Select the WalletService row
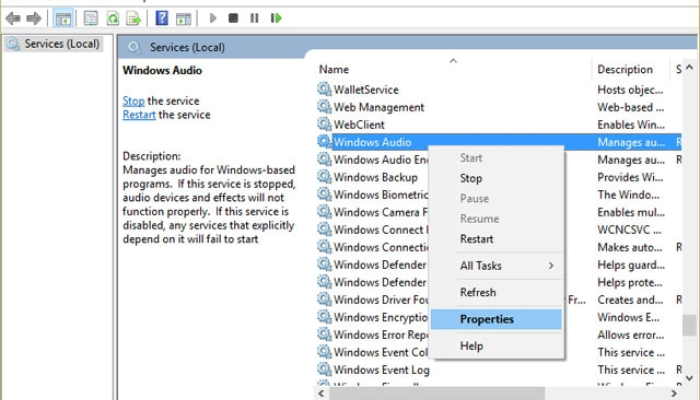700x400 pixels. (x=365, y=90)
